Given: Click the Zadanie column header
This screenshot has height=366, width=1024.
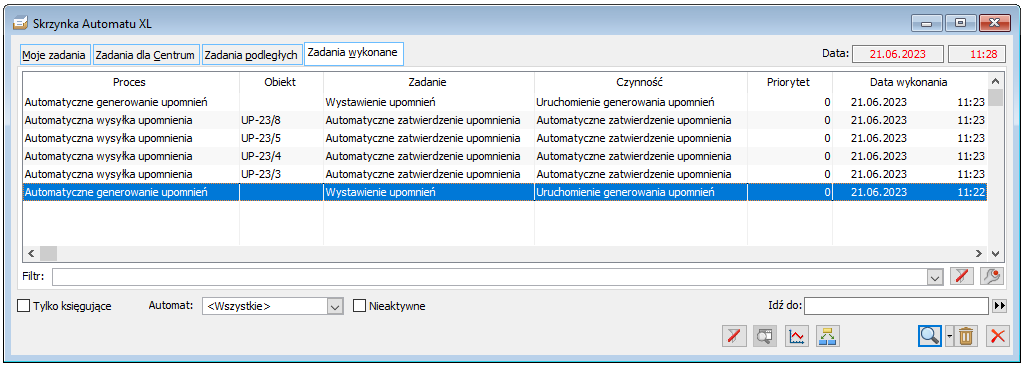Looking at the screenshot, I should 428,82.
